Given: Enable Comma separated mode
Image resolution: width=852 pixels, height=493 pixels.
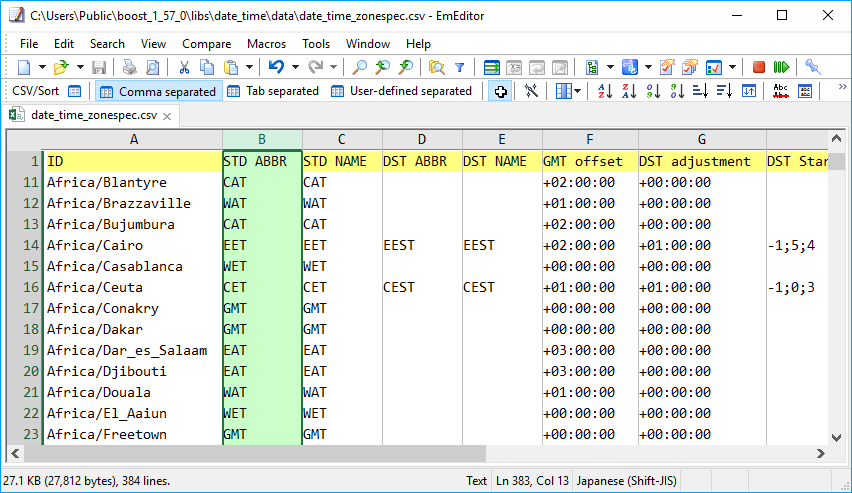Looking at the screenshot, I should 158,91.
